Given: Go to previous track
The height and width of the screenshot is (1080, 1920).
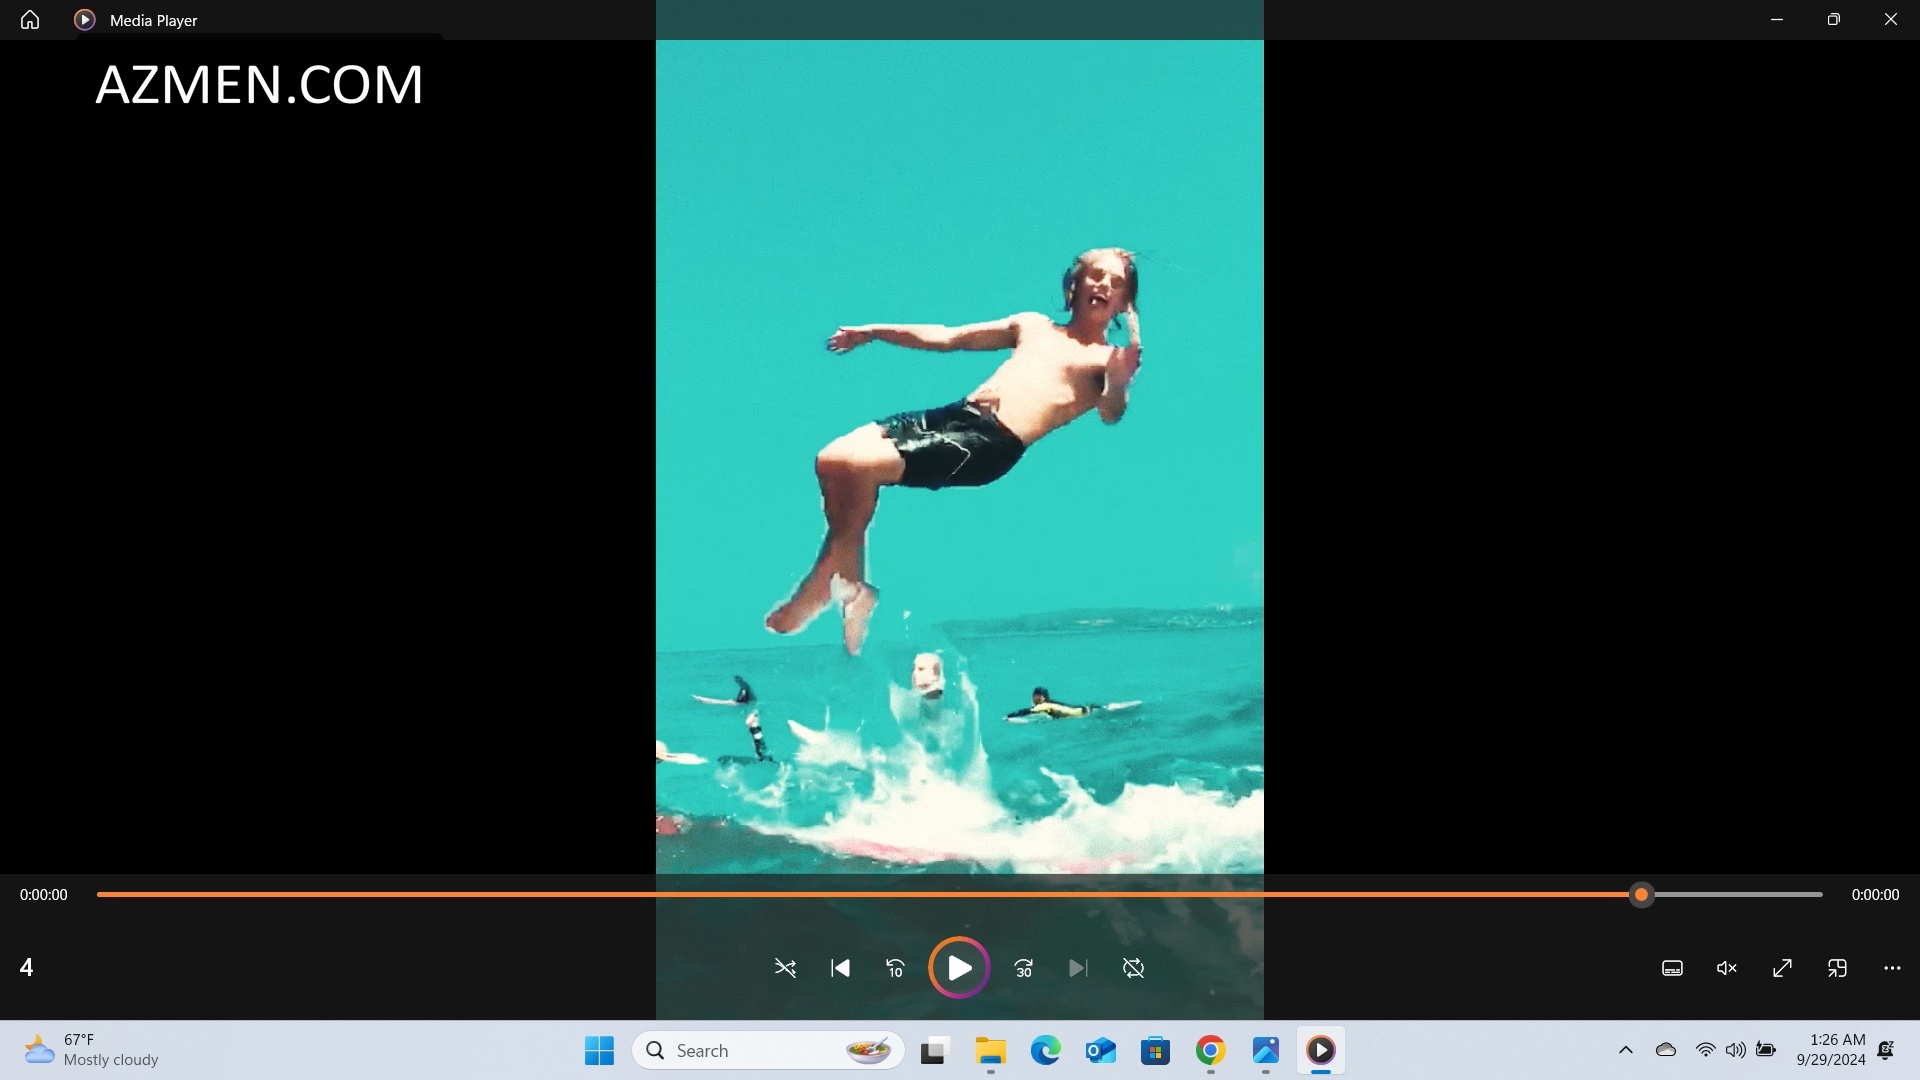Looking at the screenshot, I should click(x=840, y=968).
